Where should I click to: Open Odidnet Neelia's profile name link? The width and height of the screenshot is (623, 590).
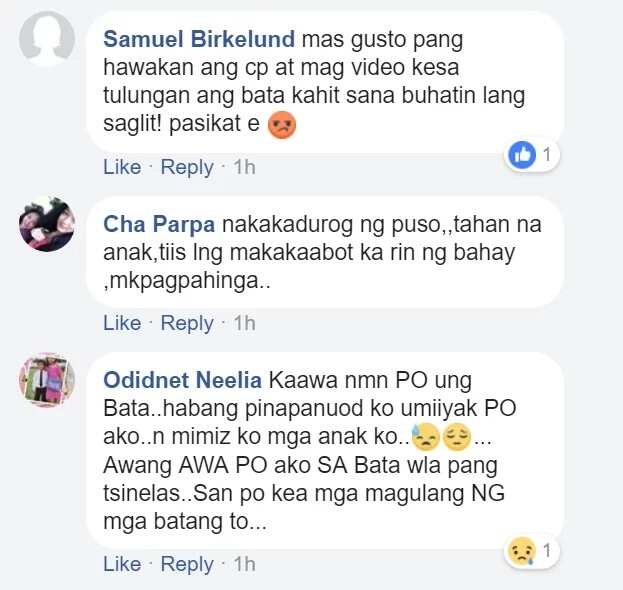182,380
